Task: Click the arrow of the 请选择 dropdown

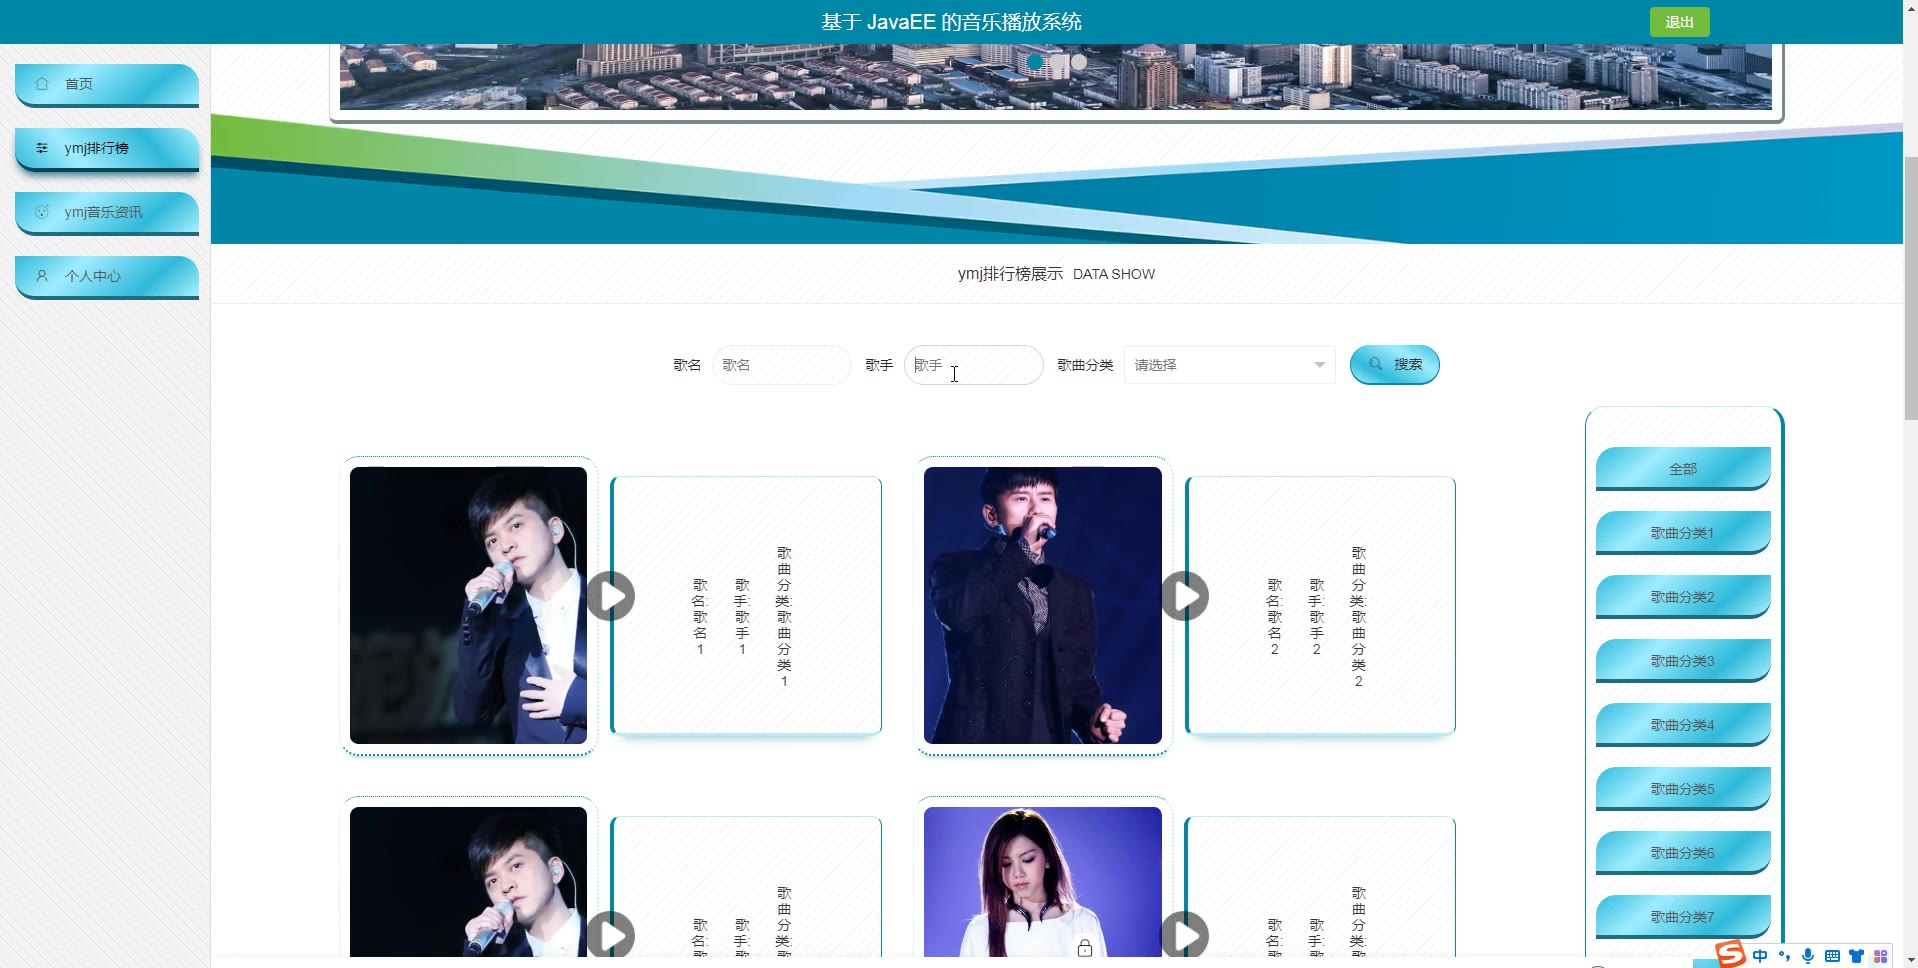Action: pos(1319,365)
